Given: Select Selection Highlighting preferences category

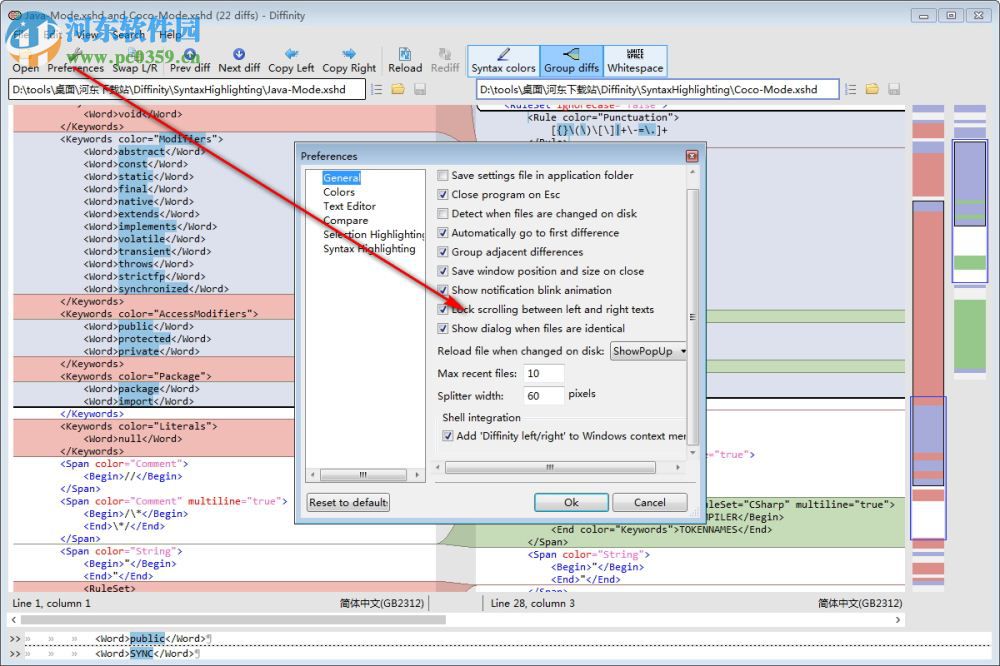Looking at the screenshot, I should point(374,234).
